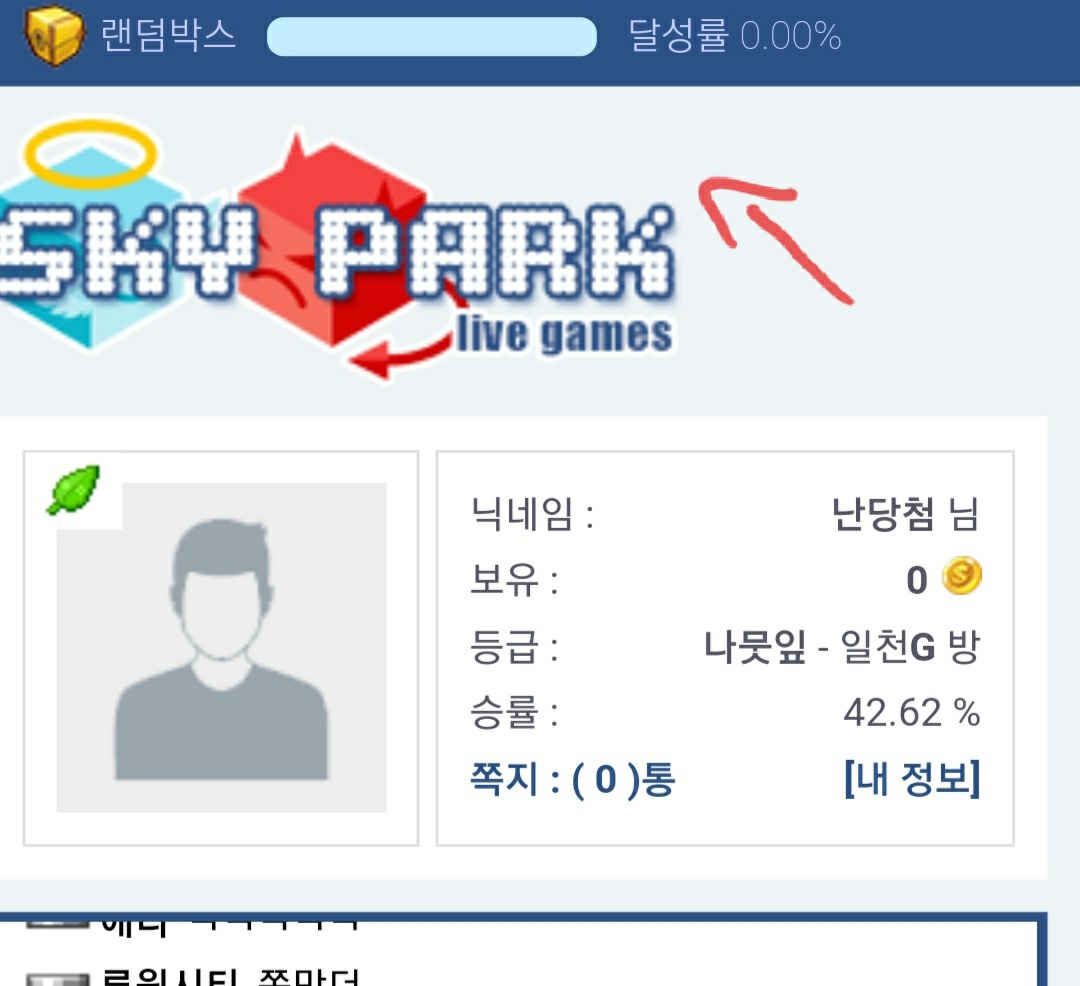The image size is (1080, 986).
Task: Click the 룰의시티 쫀만더 list entry icon
Action: [58, 979]
